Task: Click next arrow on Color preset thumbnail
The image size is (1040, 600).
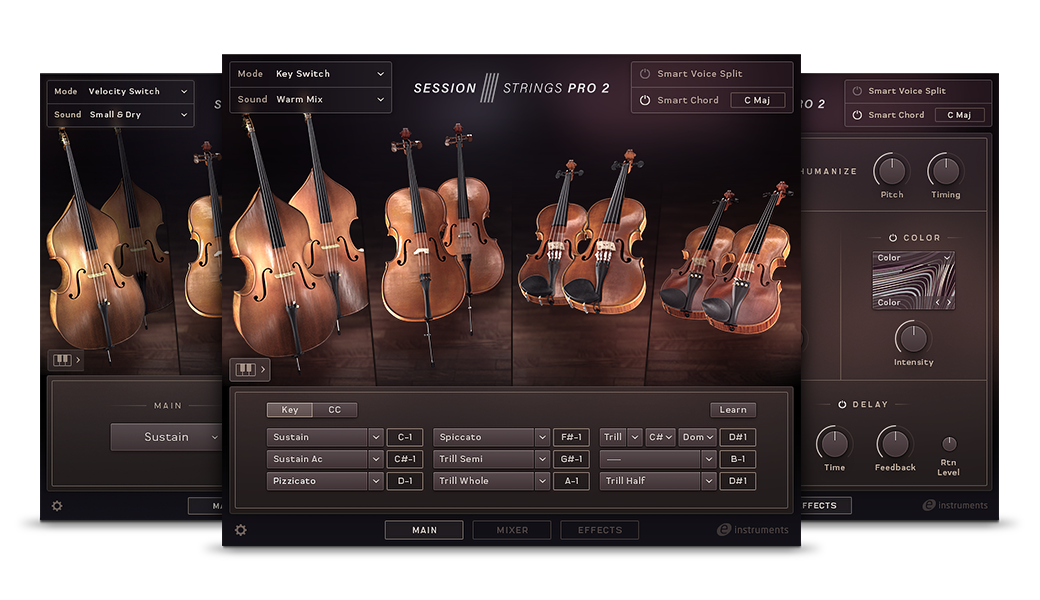Action: pos(949,302)
